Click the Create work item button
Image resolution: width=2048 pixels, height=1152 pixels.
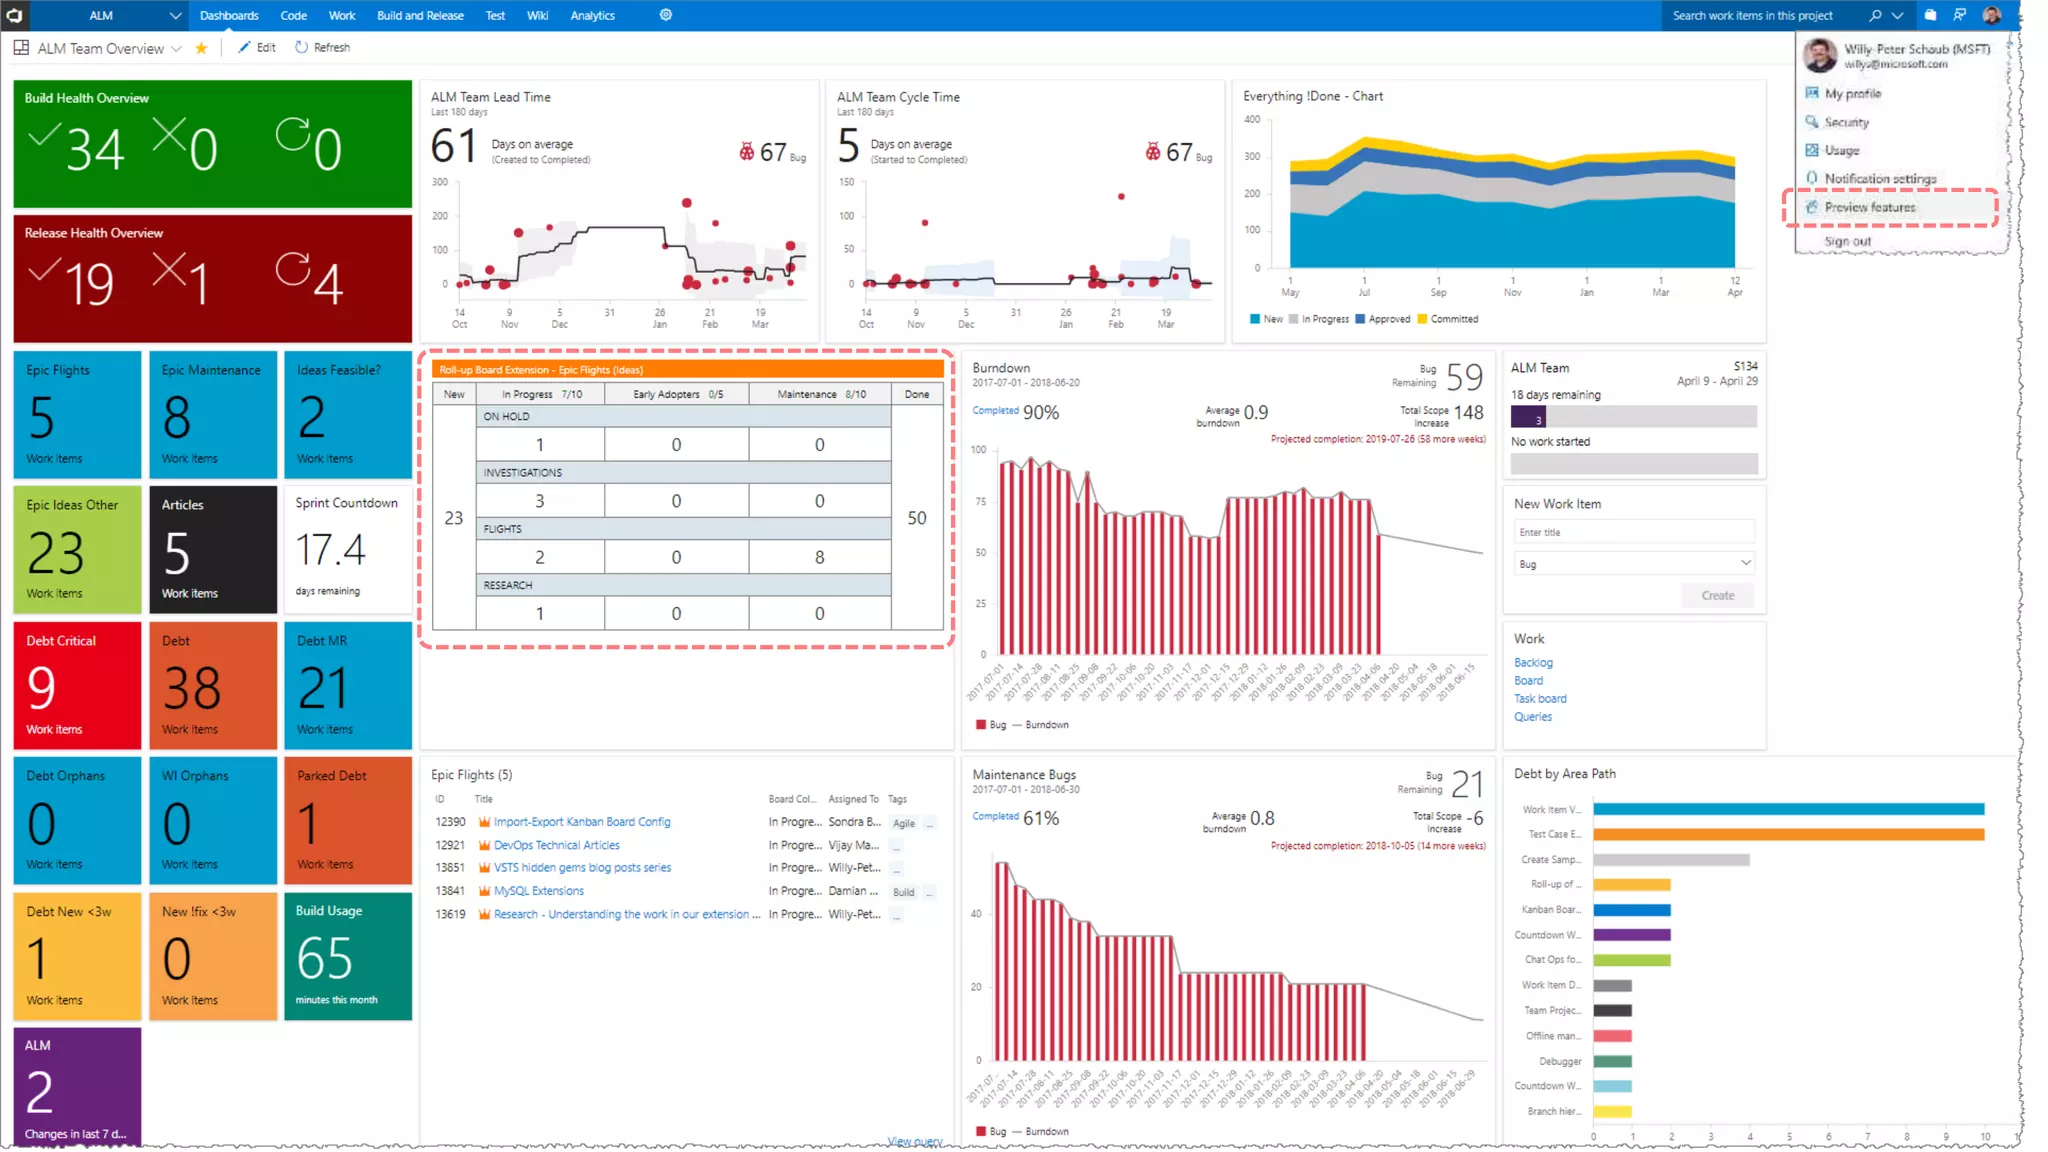click(1717, 595)
